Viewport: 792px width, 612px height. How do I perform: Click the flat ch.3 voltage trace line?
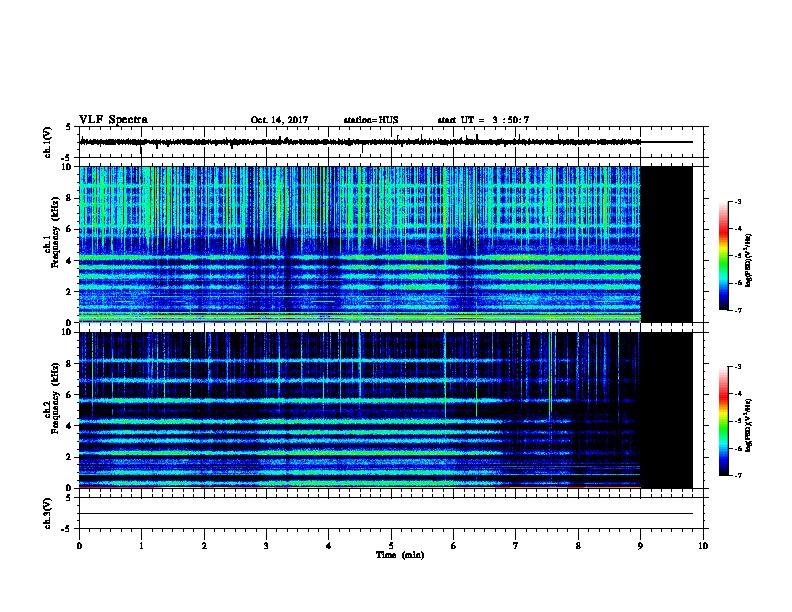[x=386, y=514]
